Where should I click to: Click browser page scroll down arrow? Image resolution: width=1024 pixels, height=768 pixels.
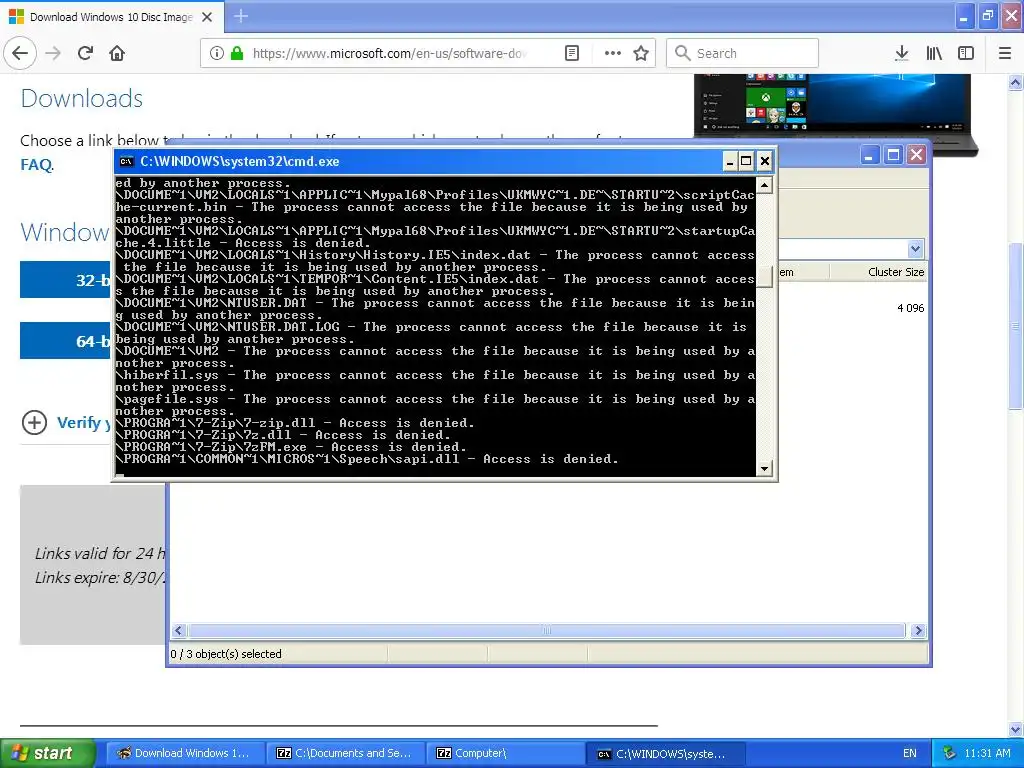(x=1016, y=729)
